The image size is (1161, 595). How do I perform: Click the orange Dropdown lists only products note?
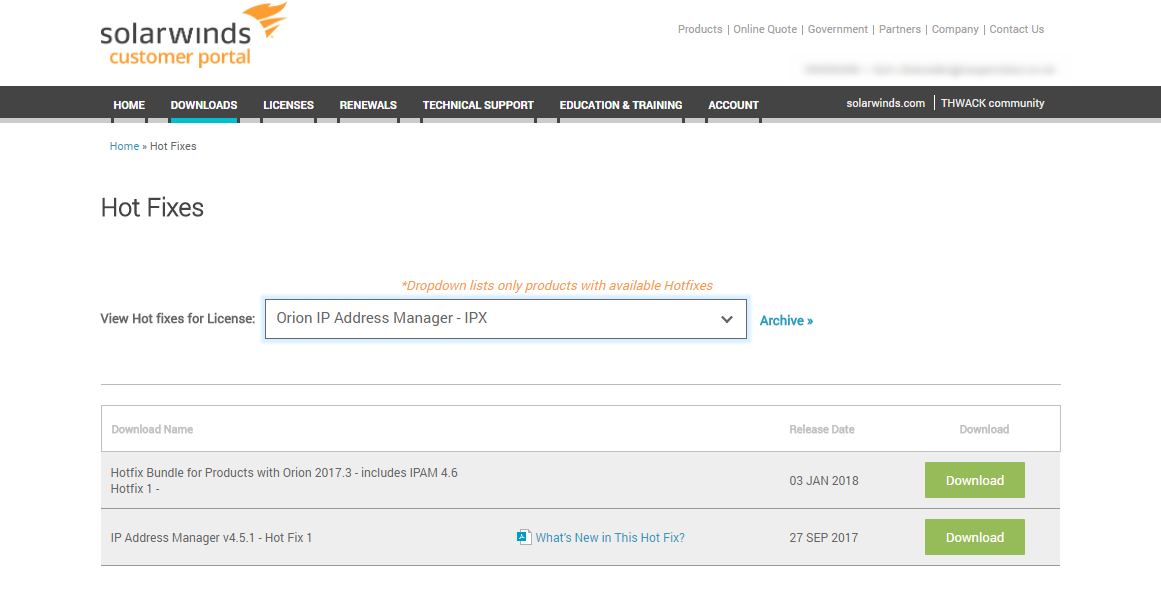coord(557,286)
